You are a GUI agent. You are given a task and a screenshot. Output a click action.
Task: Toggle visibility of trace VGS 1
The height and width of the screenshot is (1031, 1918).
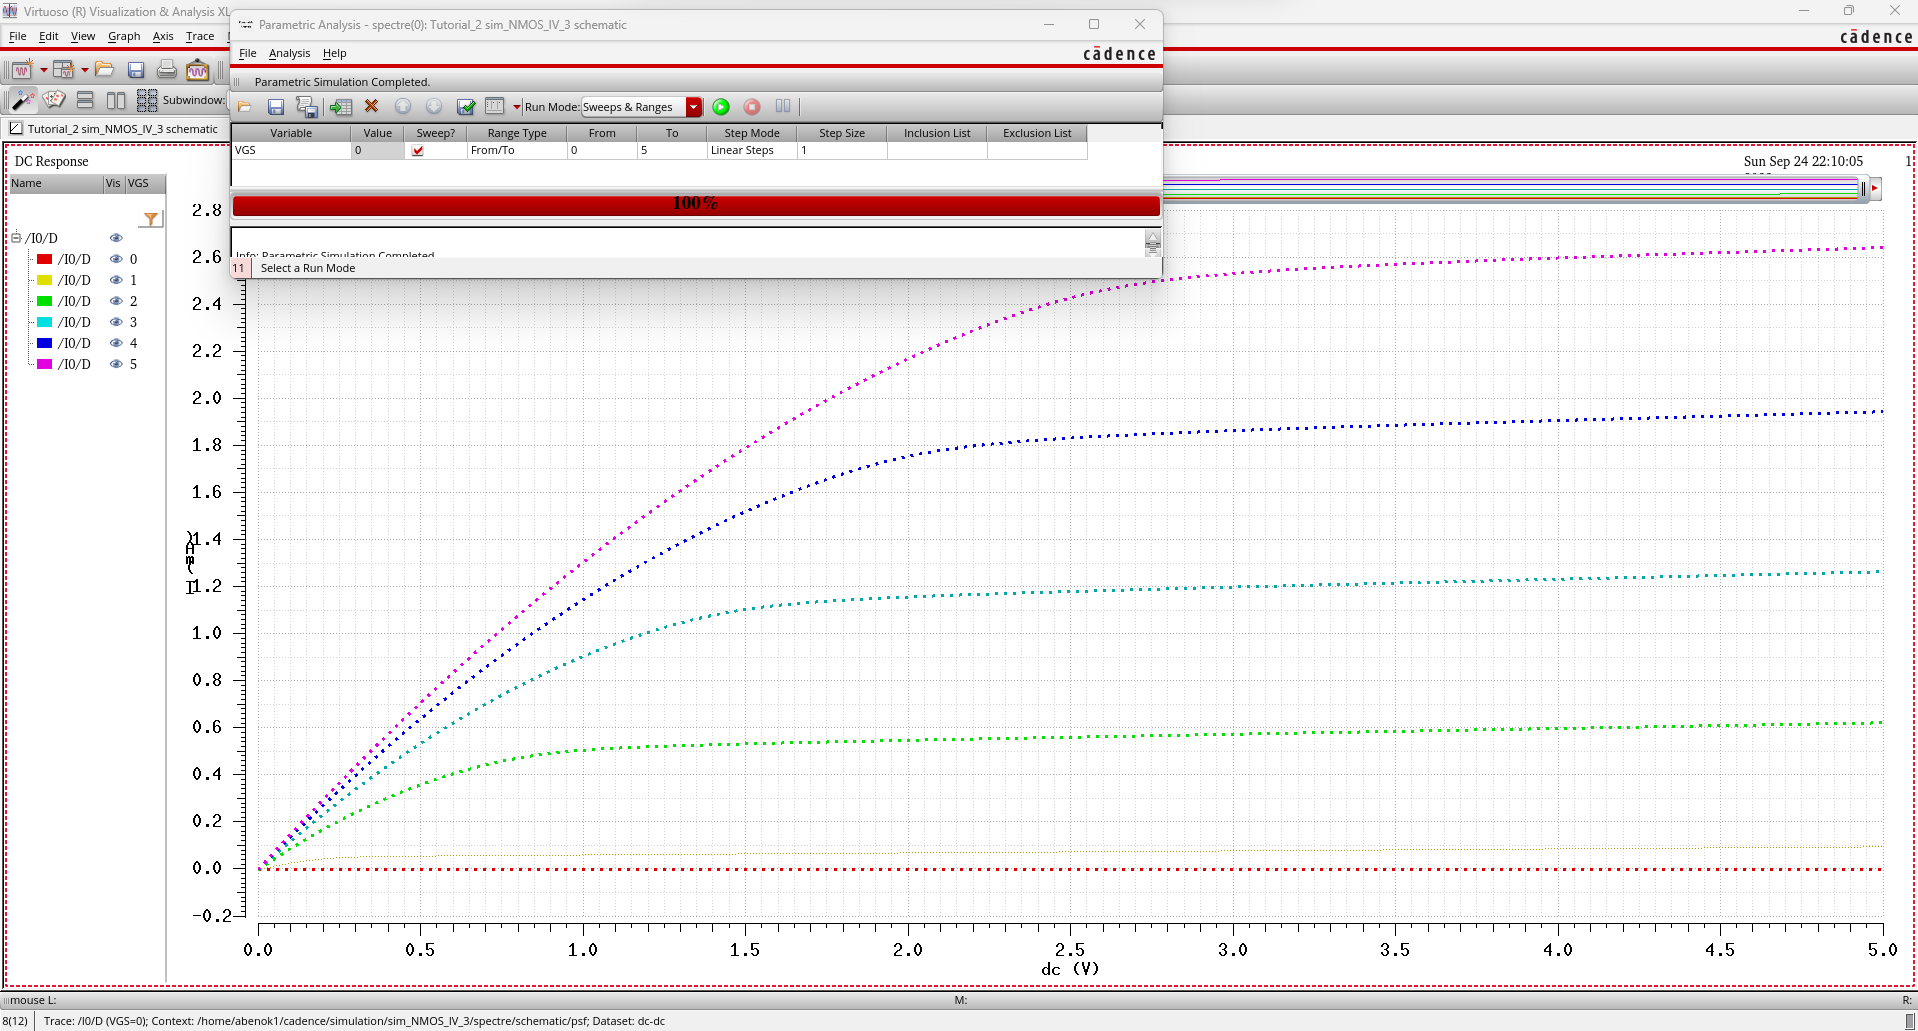pos(116,280)
